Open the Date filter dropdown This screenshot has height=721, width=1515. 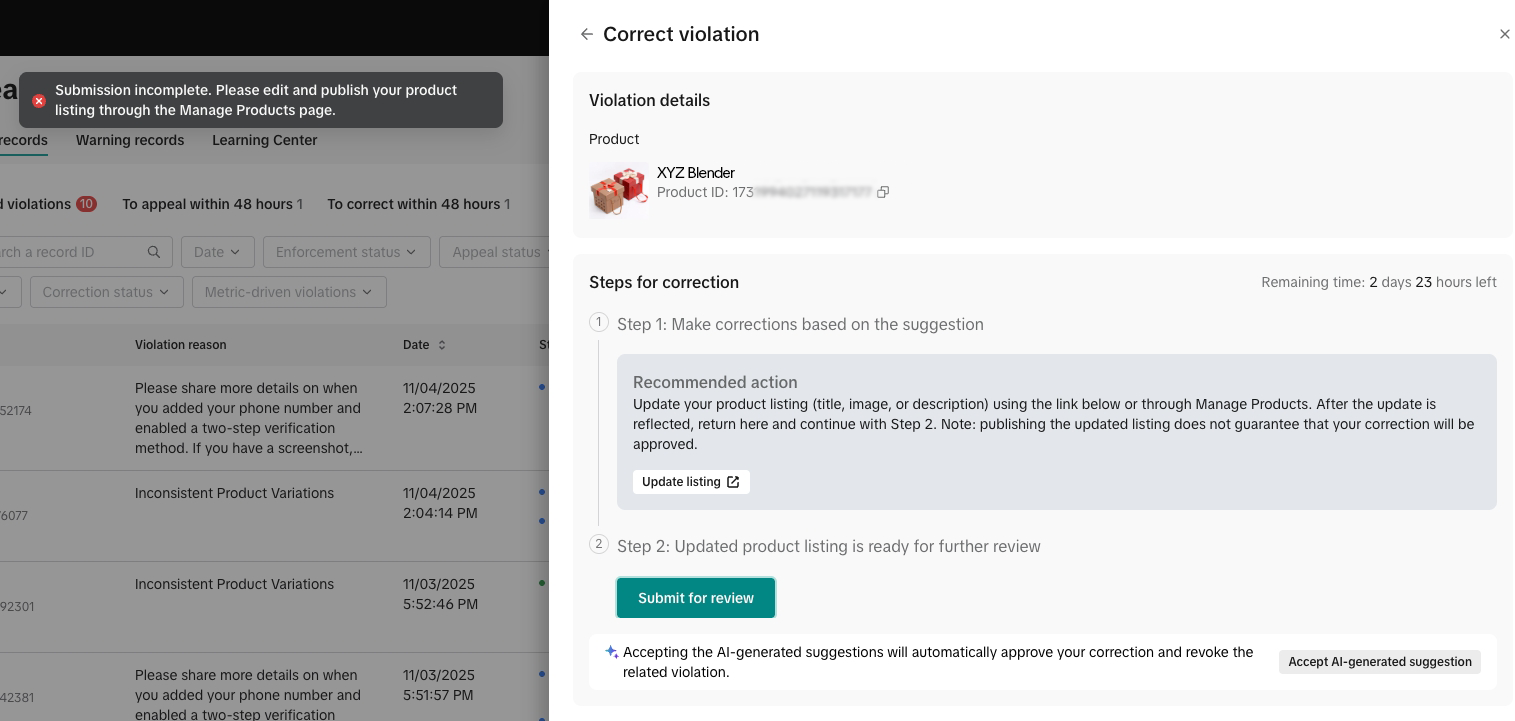coord(218,252)
